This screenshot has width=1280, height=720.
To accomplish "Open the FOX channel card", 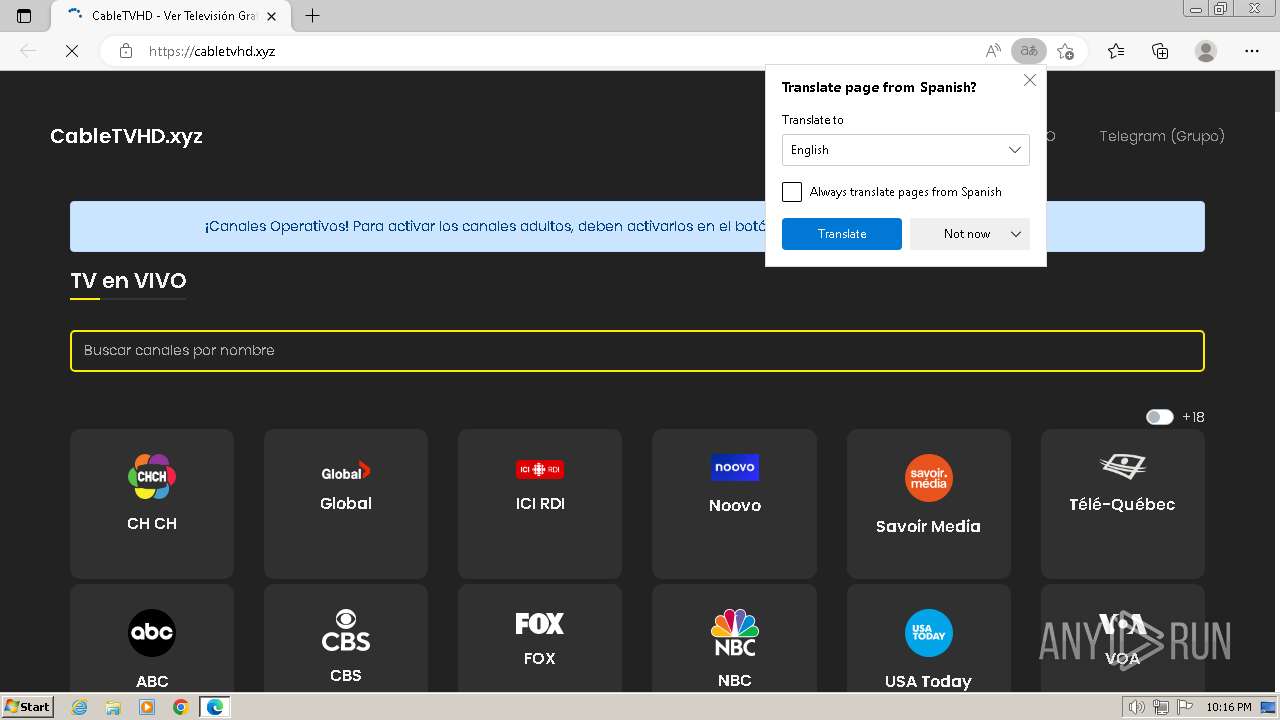I will (540, 639).
